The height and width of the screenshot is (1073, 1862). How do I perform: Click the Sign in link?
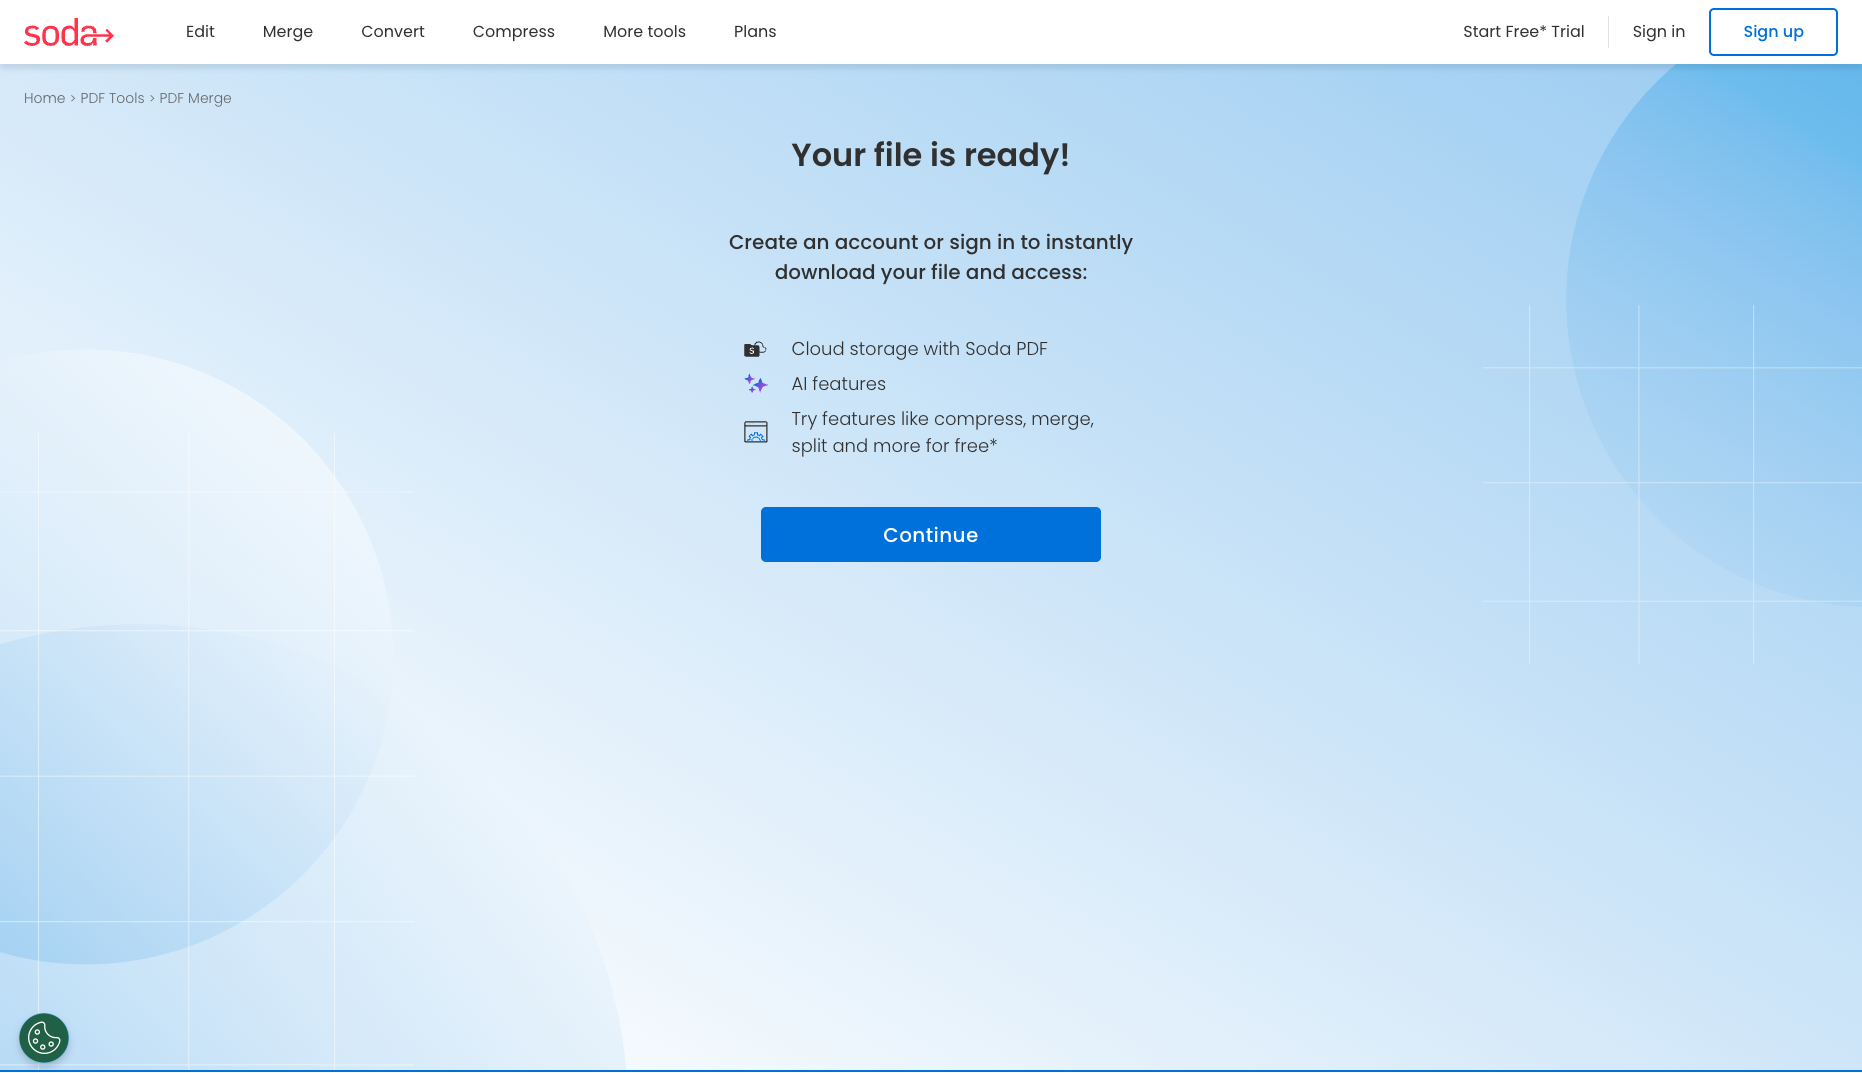1659,32
